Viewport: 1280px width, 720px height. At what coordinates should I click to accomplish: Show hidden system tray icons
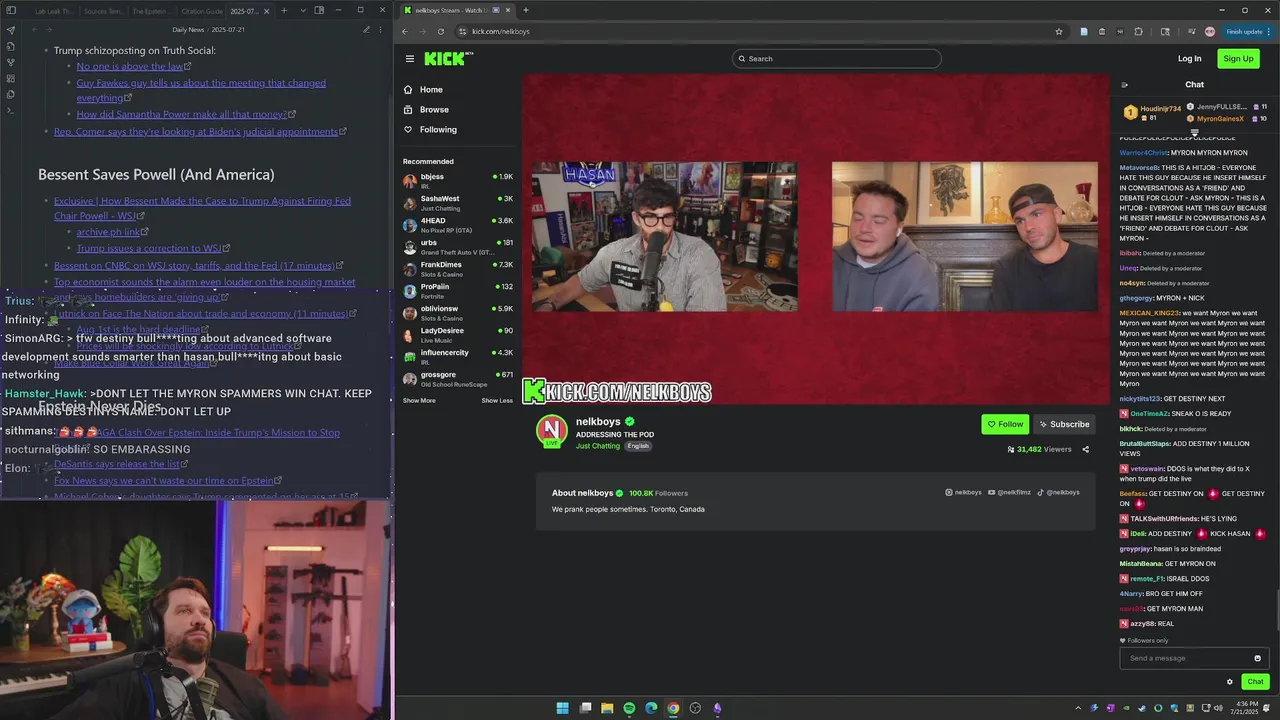coord(1078,708)
